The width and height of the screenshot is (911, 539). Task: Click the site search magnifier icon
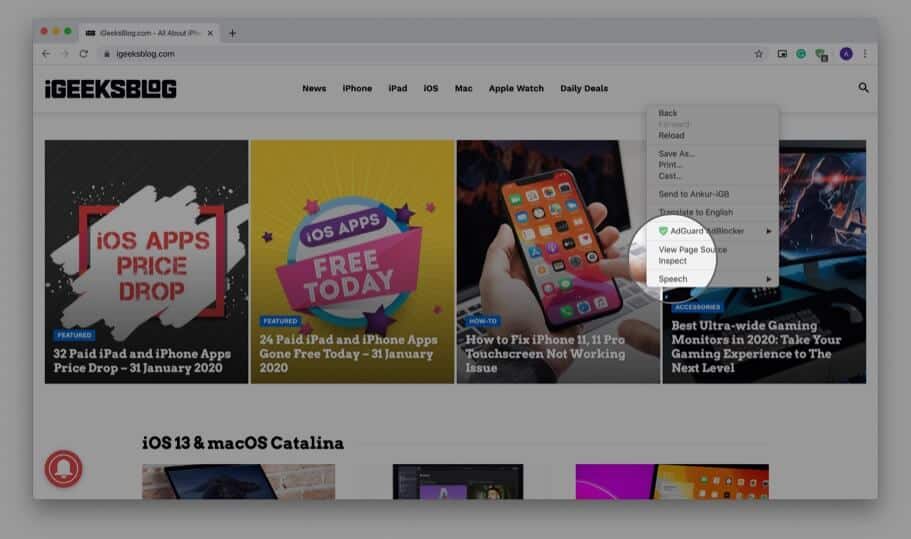863,88
